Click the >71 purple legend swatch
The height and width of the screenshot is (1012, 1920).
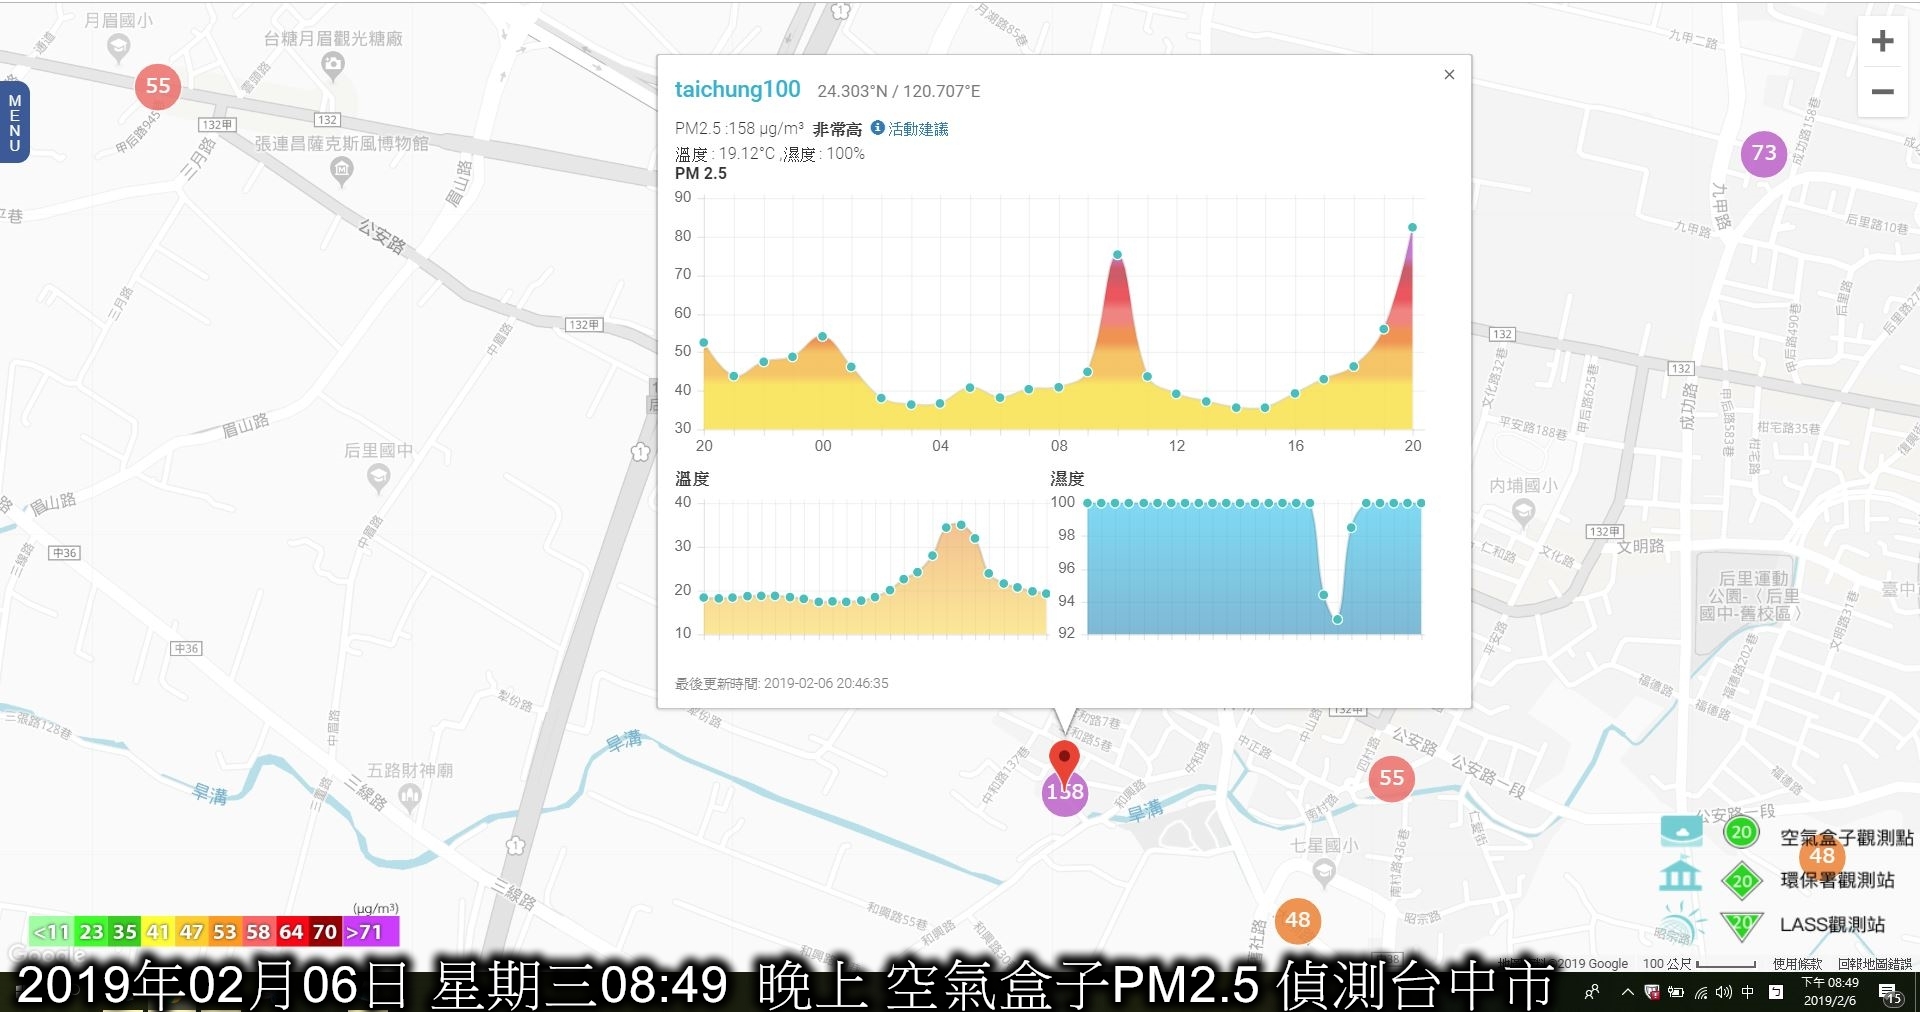pos(370,932)
